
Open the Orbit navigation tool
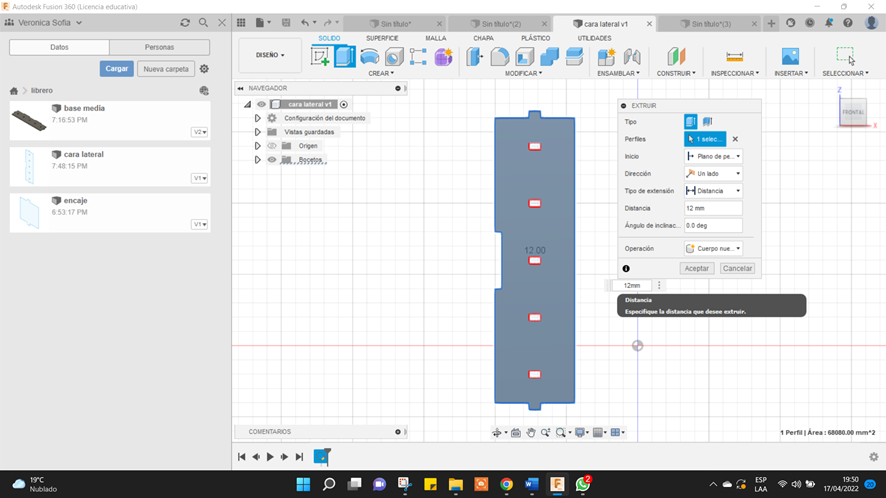(497, 432)
